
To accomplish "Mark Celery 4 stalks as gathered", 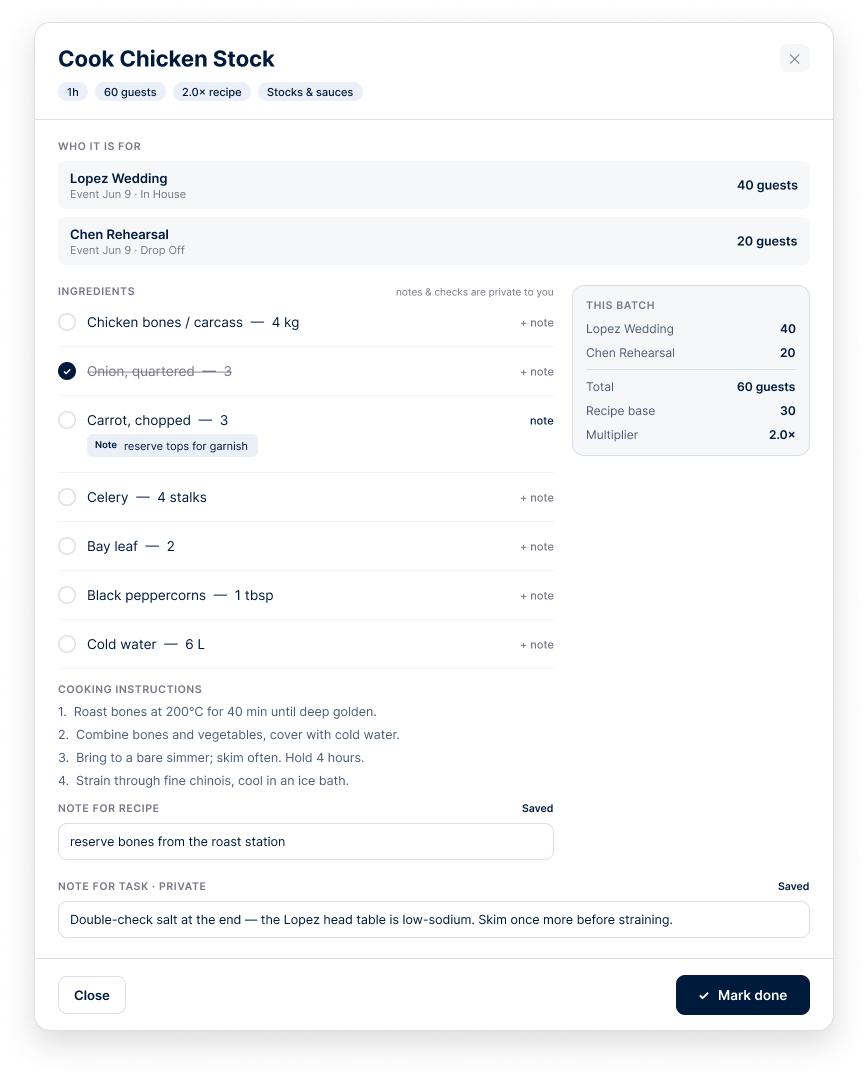I will (67, 497).
